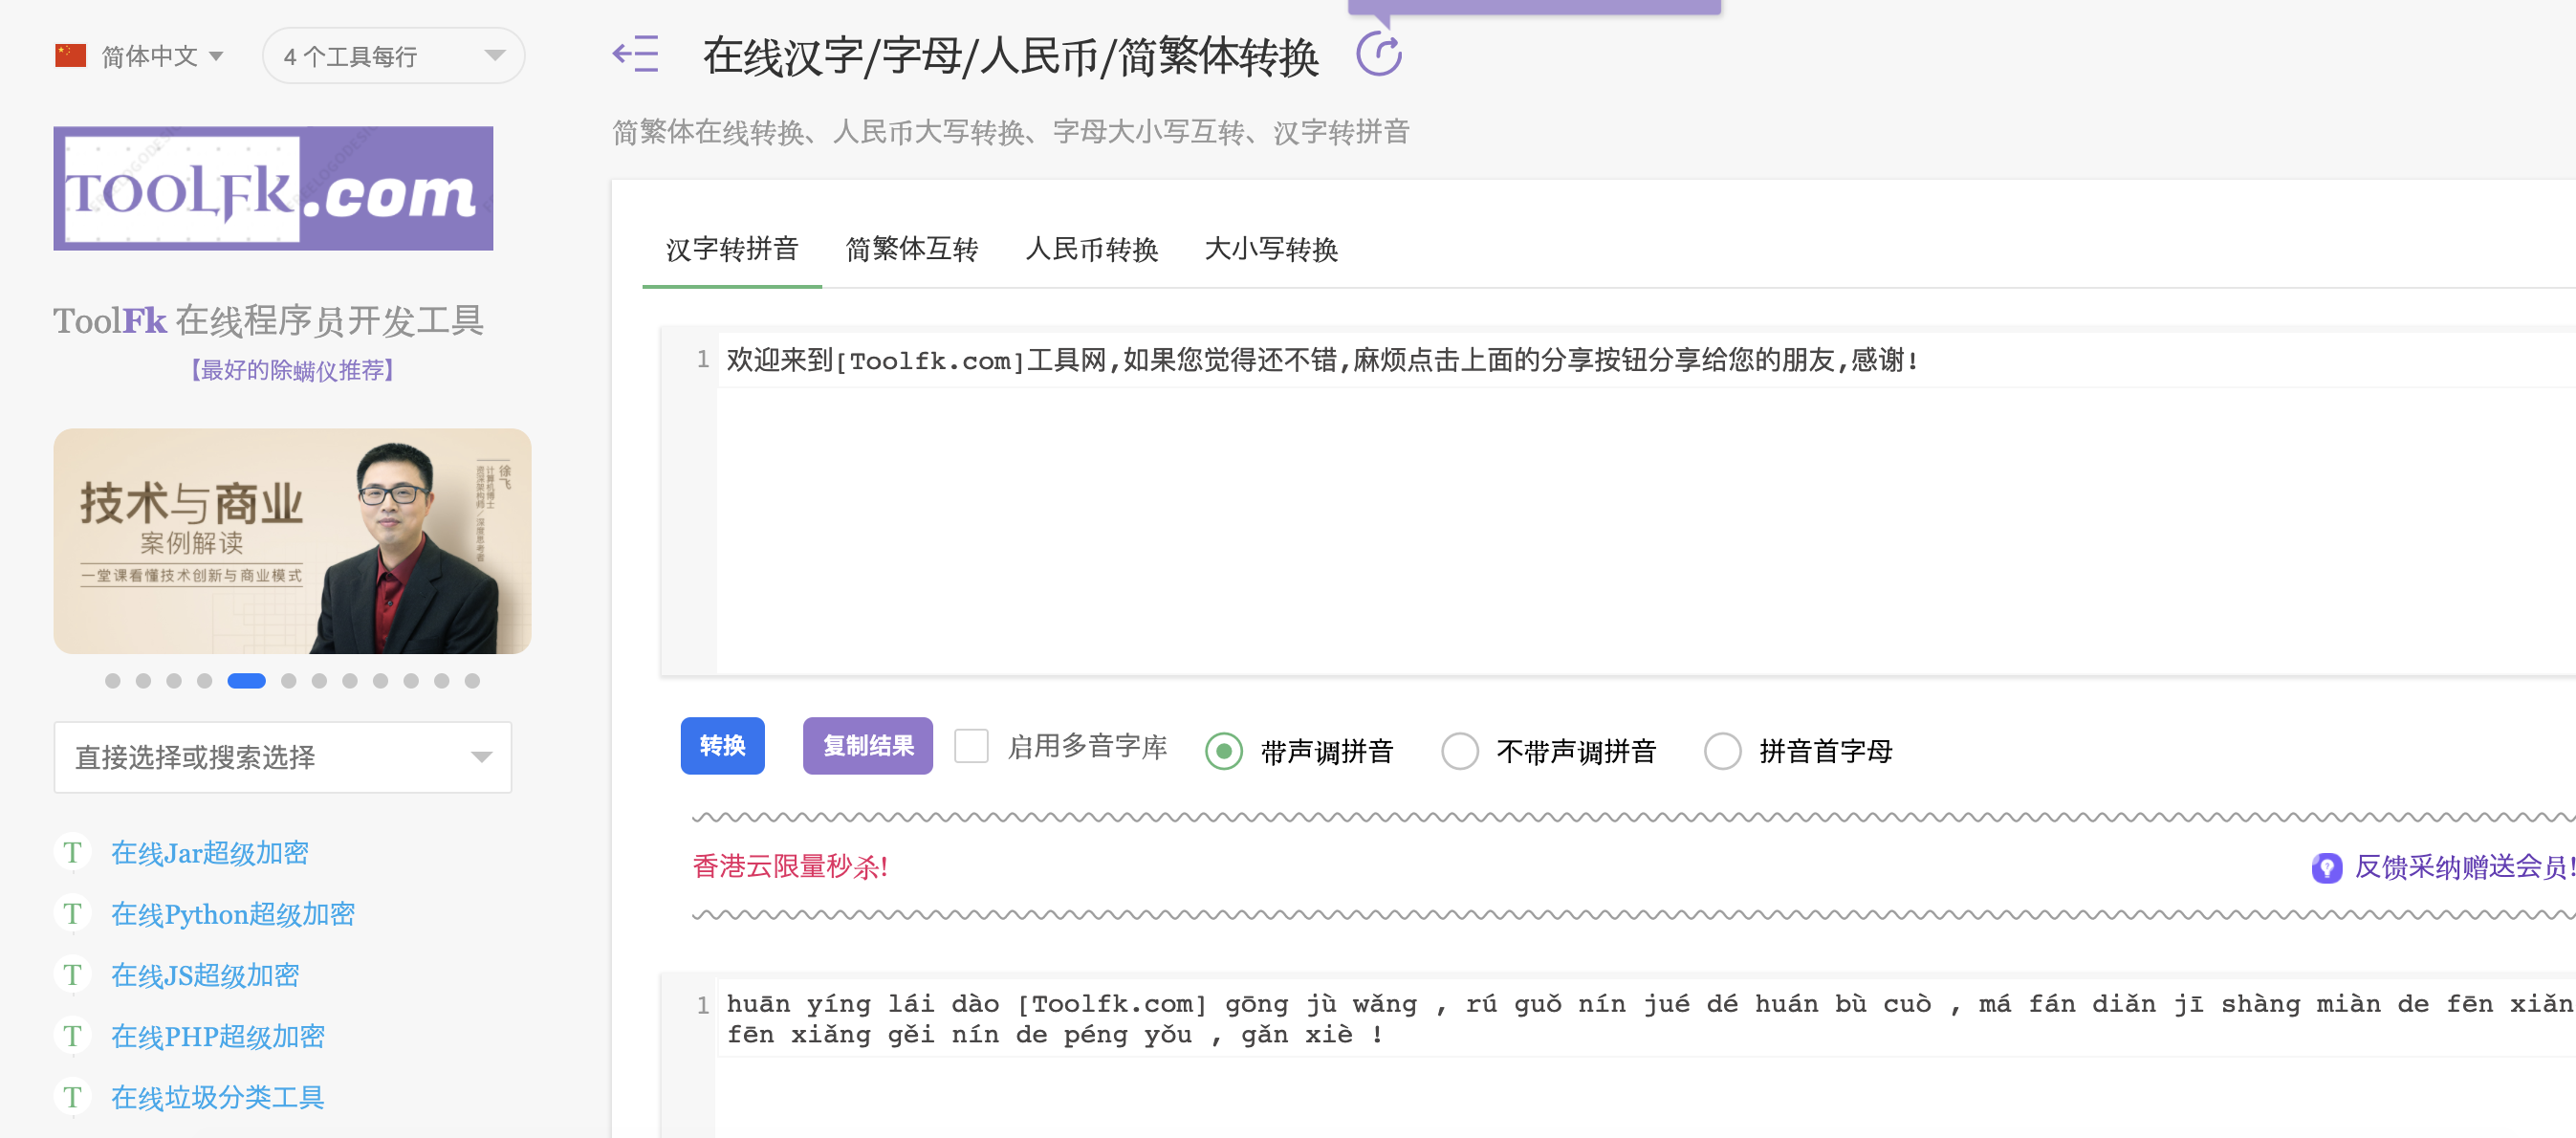
Task: Select the active blue carousel dot
Action: click(x=247, y=681)
